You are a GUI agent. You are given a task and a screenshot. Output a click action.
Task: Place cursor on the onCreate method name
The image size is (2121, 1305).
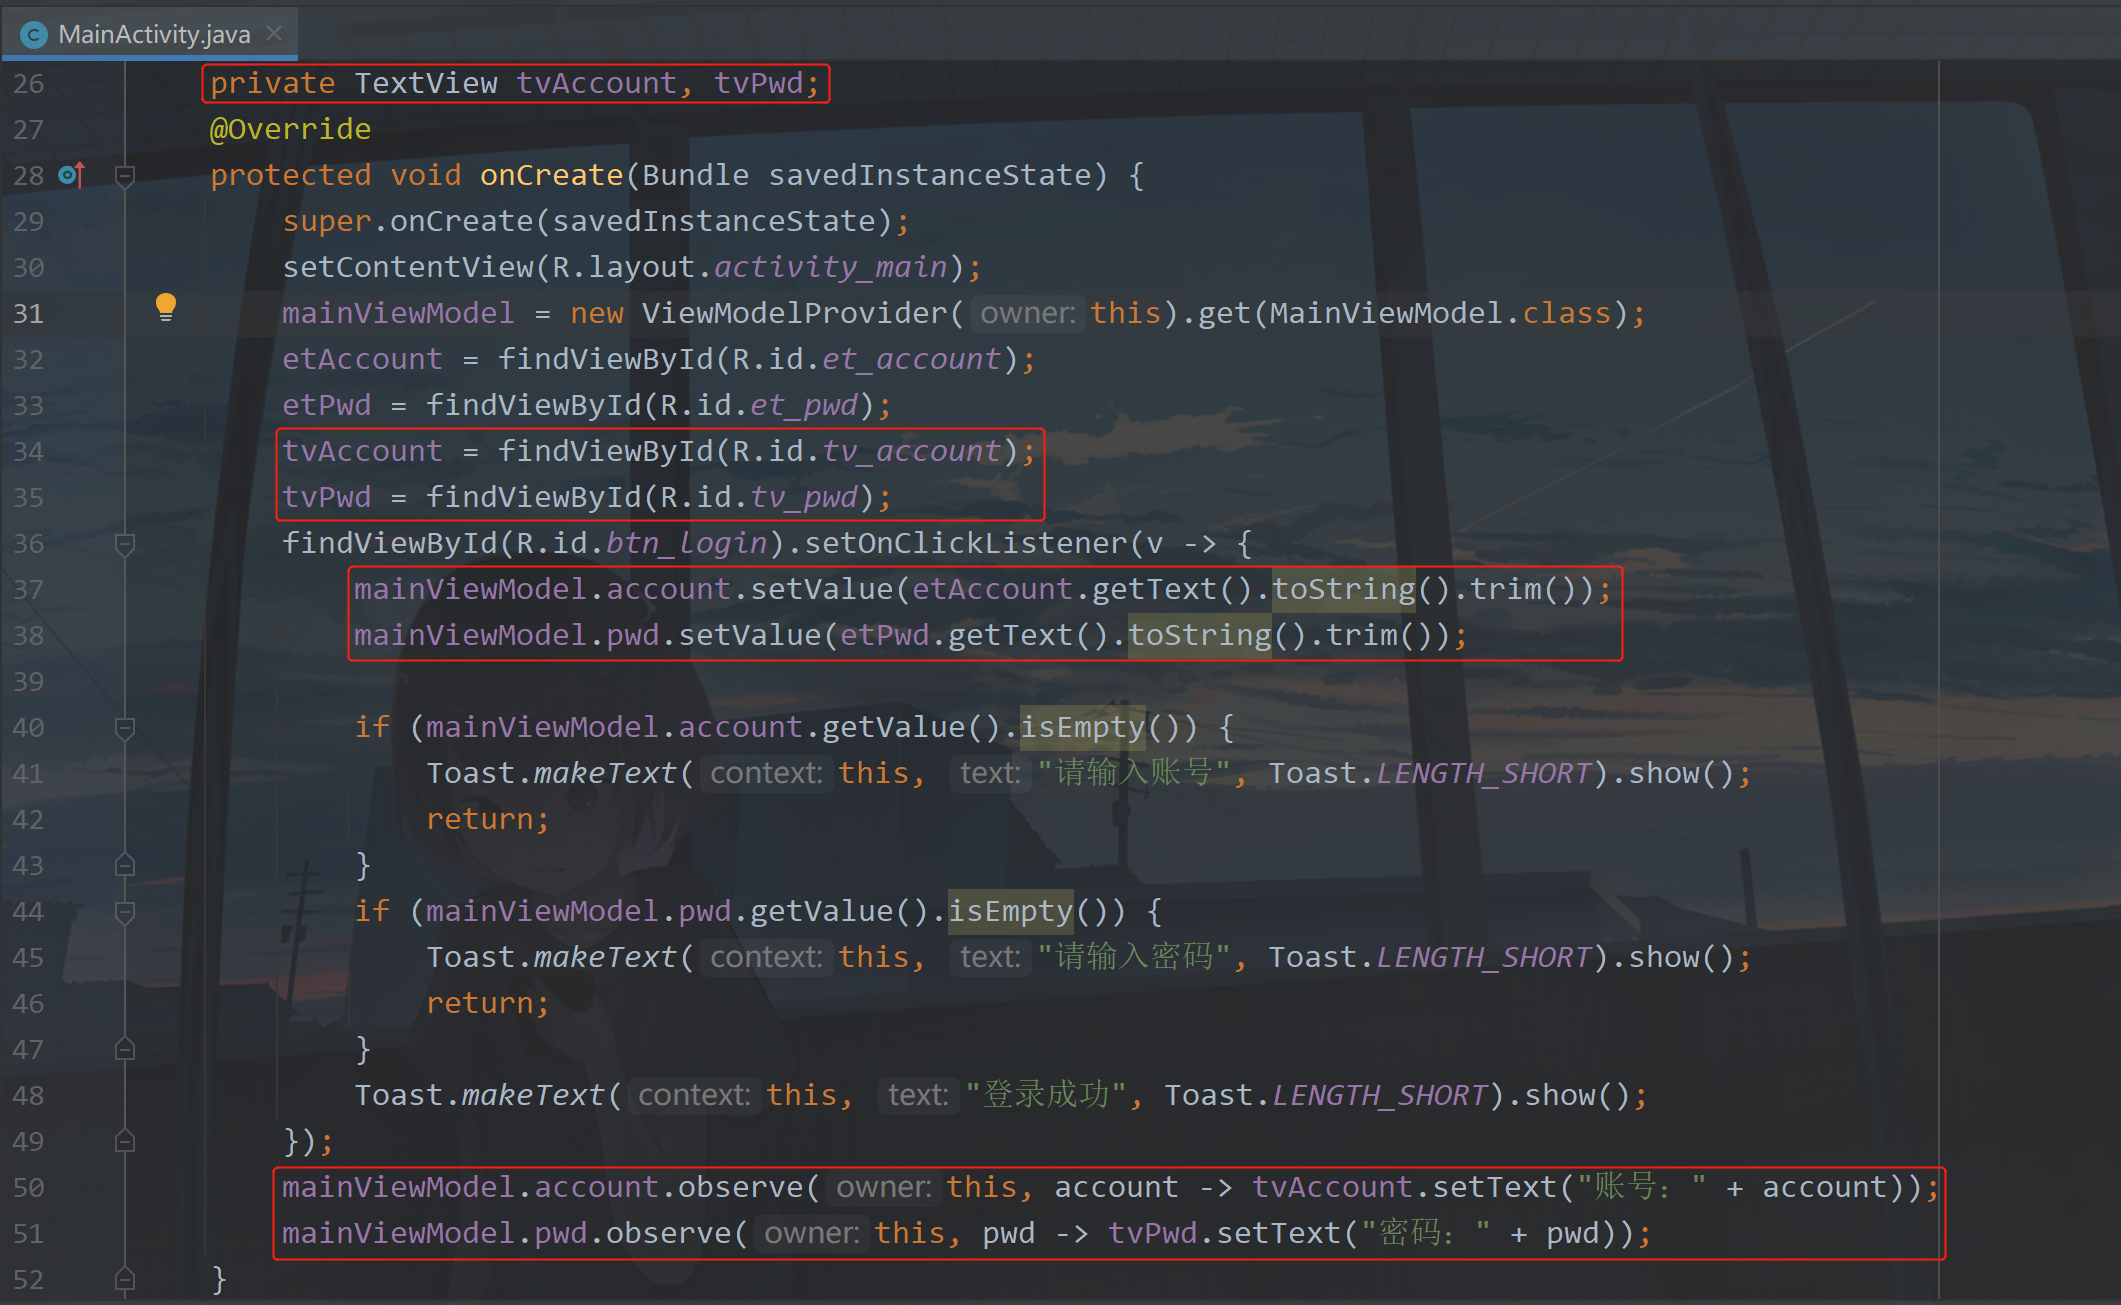click(x=551, y=176)
